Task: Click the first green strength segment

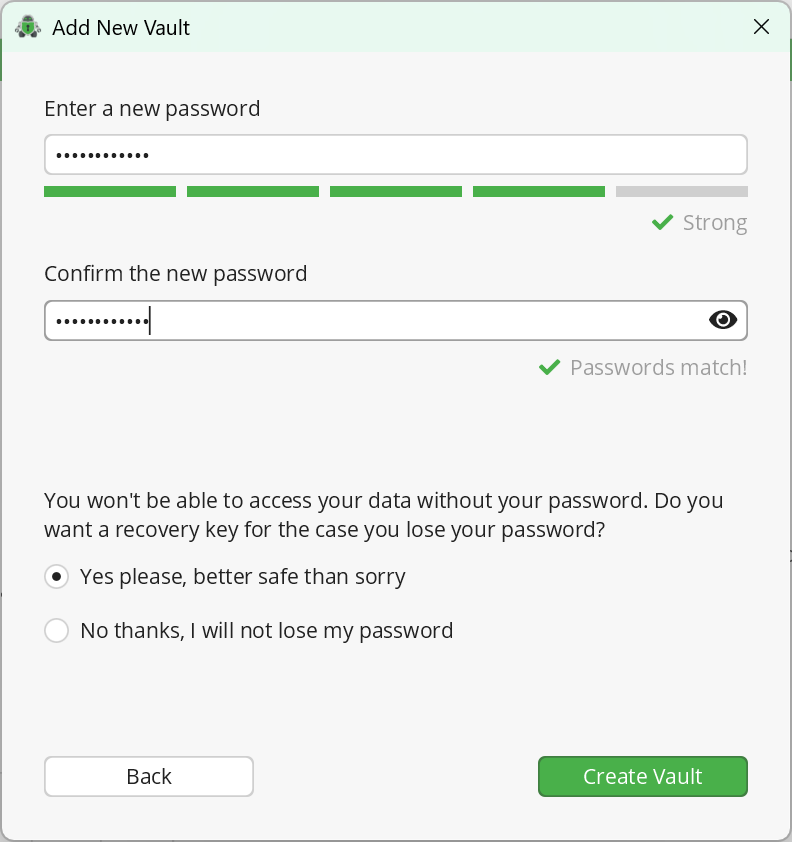Action: pyautogui.click(x=110, y=191)
